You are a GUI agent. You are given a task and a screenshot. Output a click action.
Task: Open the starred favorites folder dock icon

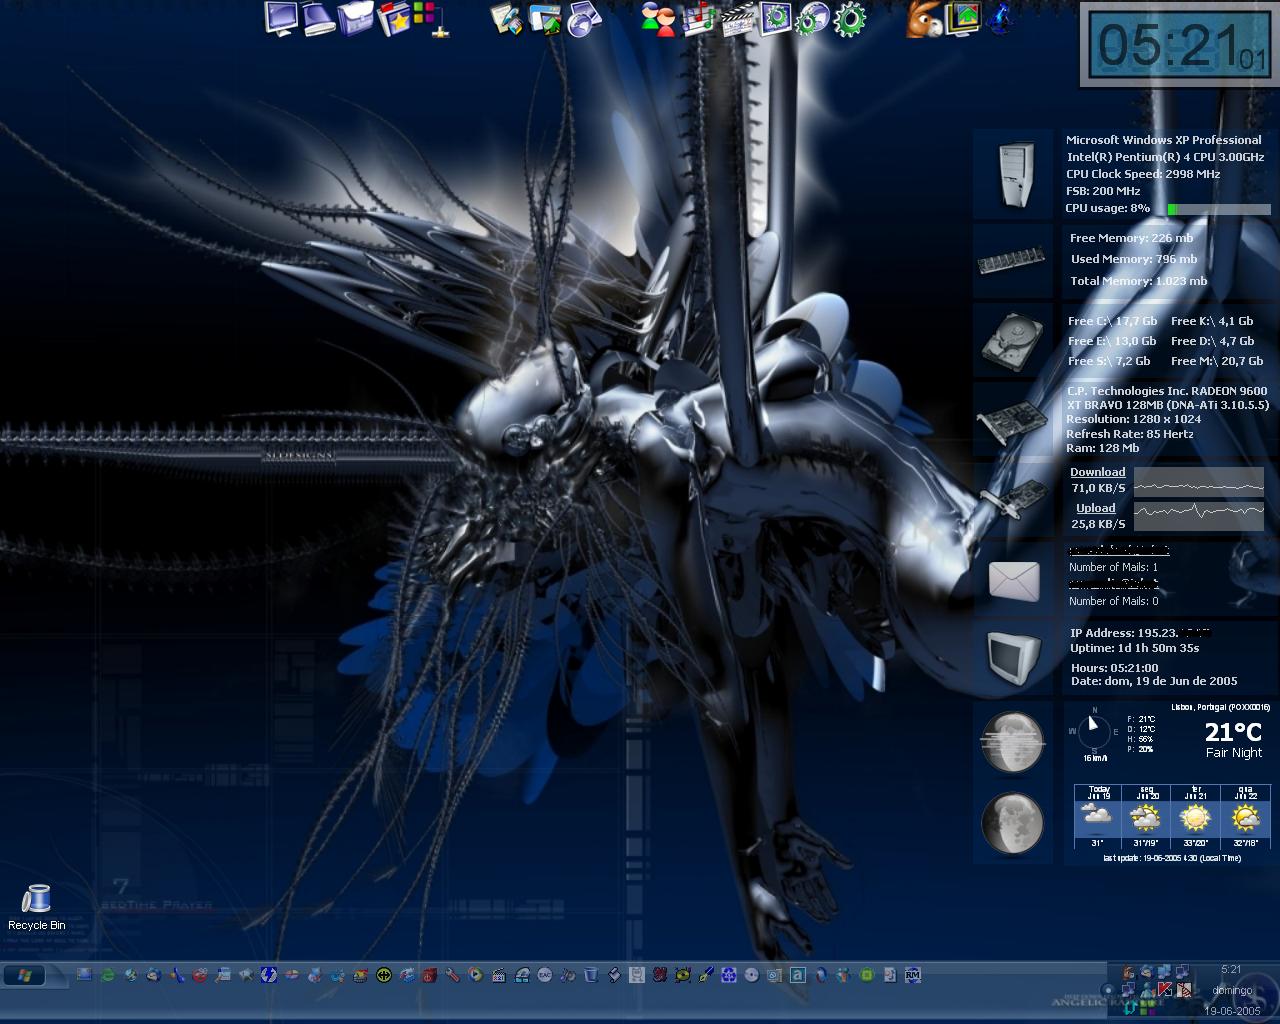point(393,19)
